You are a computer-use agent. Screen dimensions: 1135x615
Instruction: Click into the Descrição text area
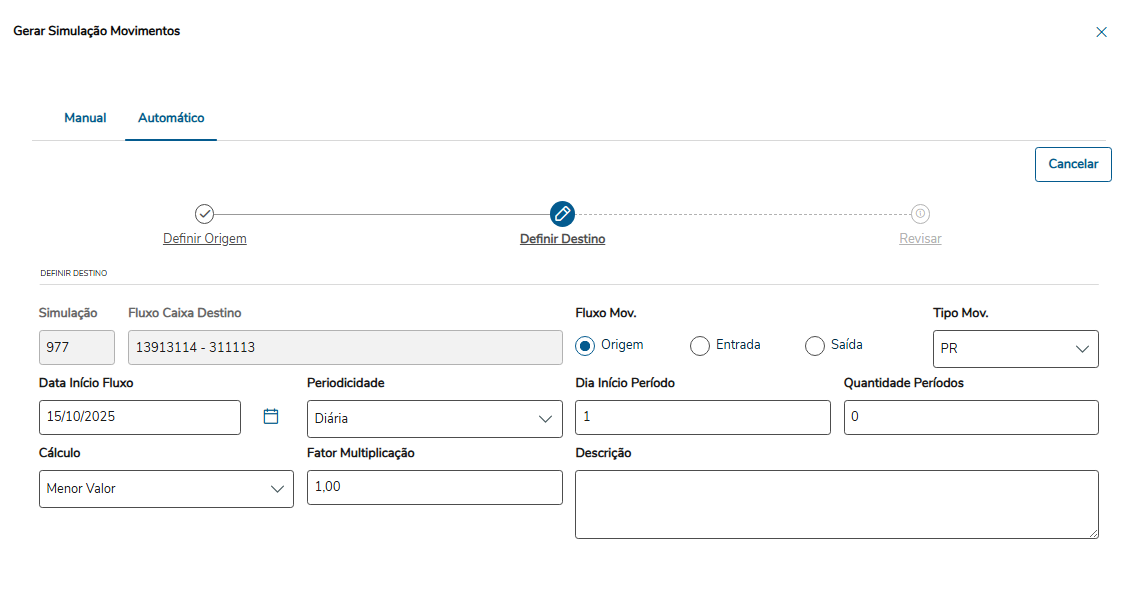coord(836,504)
